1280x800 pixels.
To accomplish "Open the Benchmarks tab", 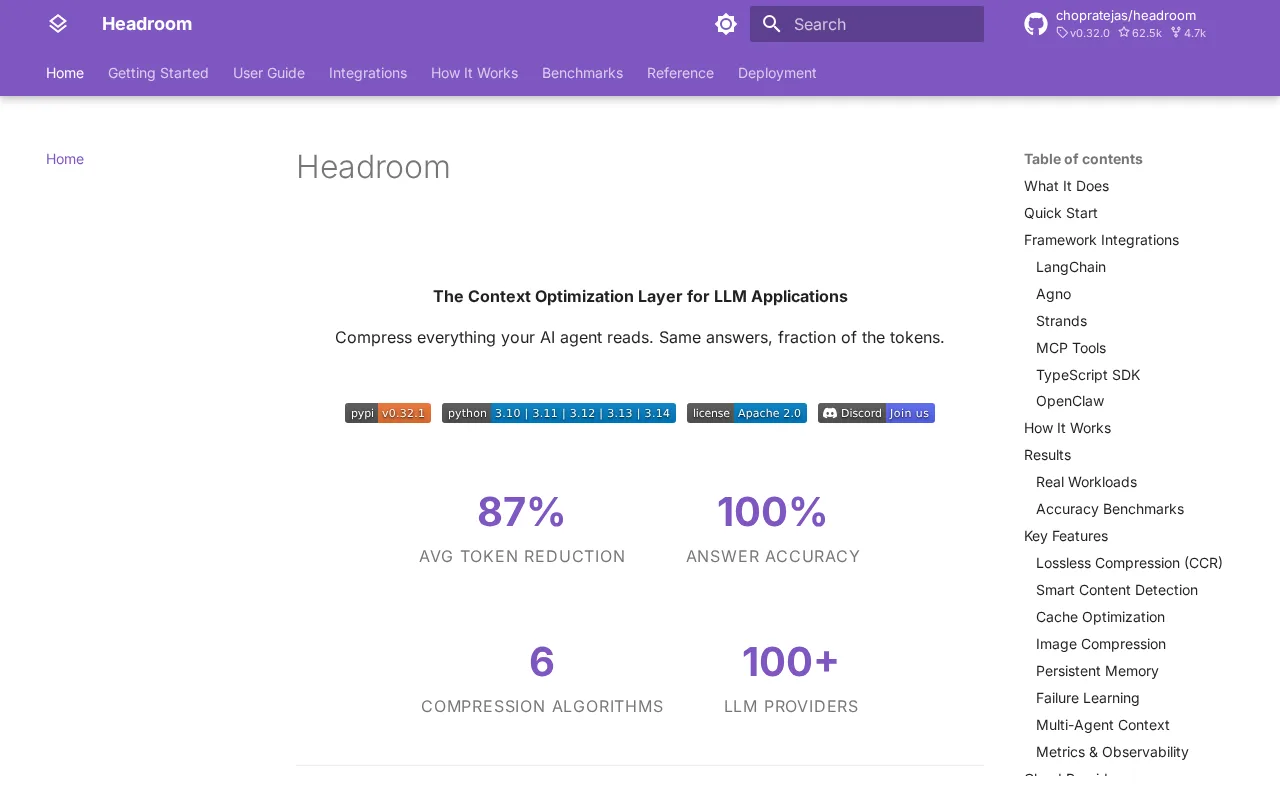I will click(x=582, y=73).
